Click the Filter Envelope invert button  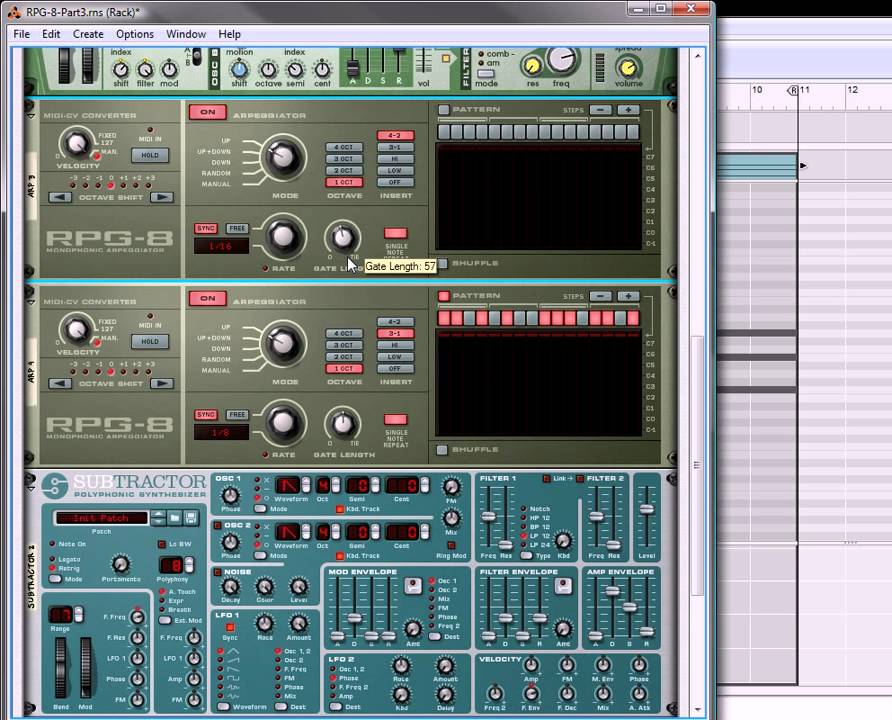(563, 586)
